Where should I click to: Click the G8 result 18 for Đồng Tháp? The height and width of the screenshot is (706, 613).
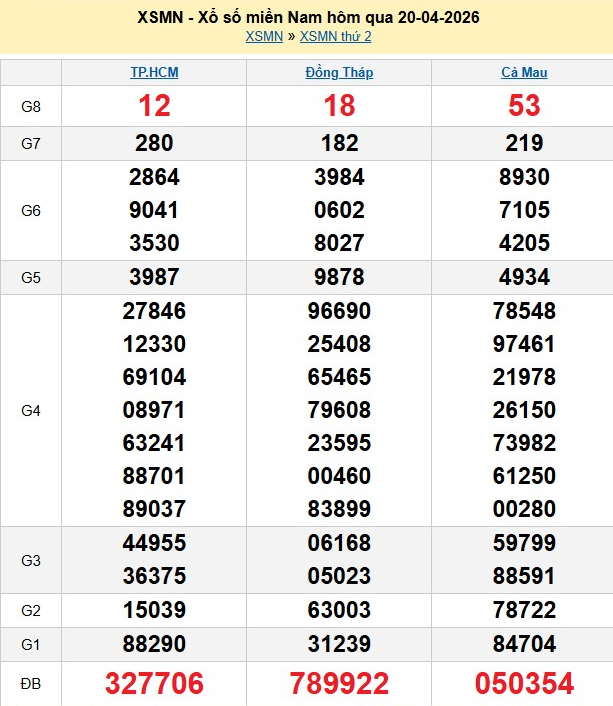[338, 106]
